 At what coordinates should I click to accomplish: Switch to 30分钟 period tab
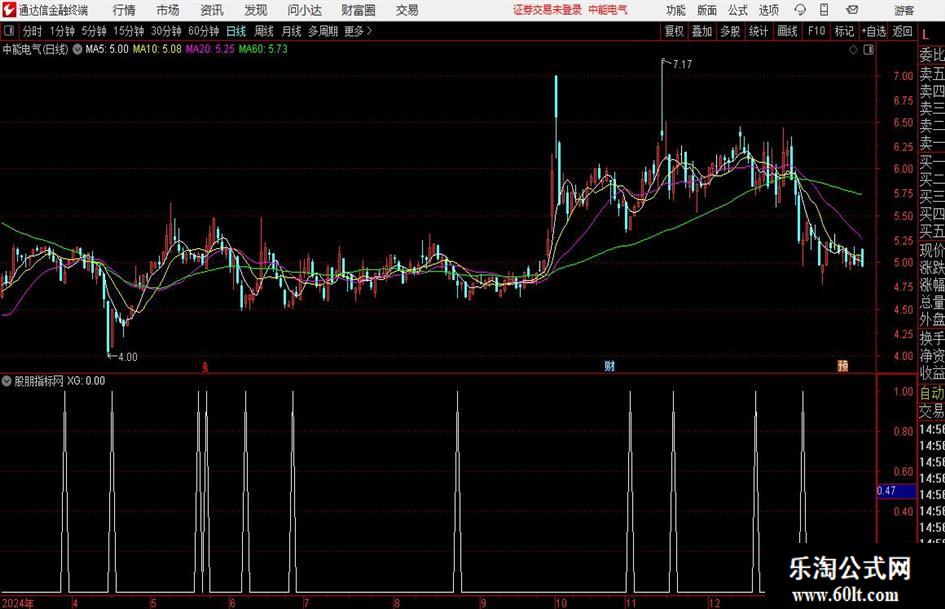coord(166,31)
